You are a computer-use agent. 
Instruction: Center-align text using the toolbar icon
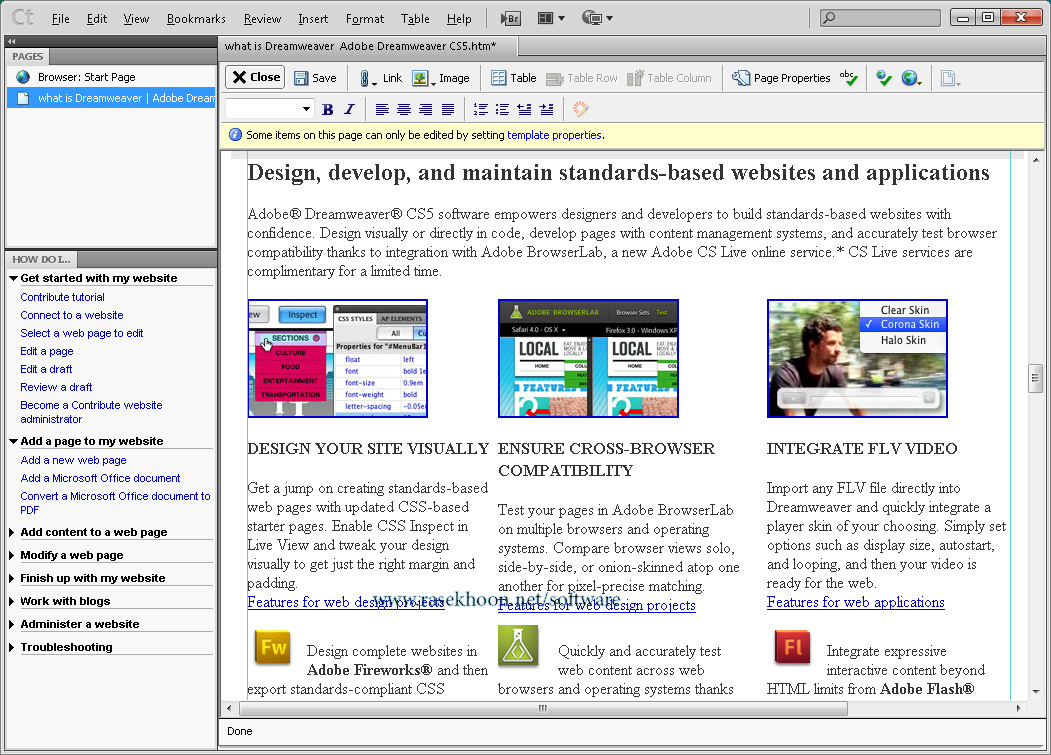404,109
